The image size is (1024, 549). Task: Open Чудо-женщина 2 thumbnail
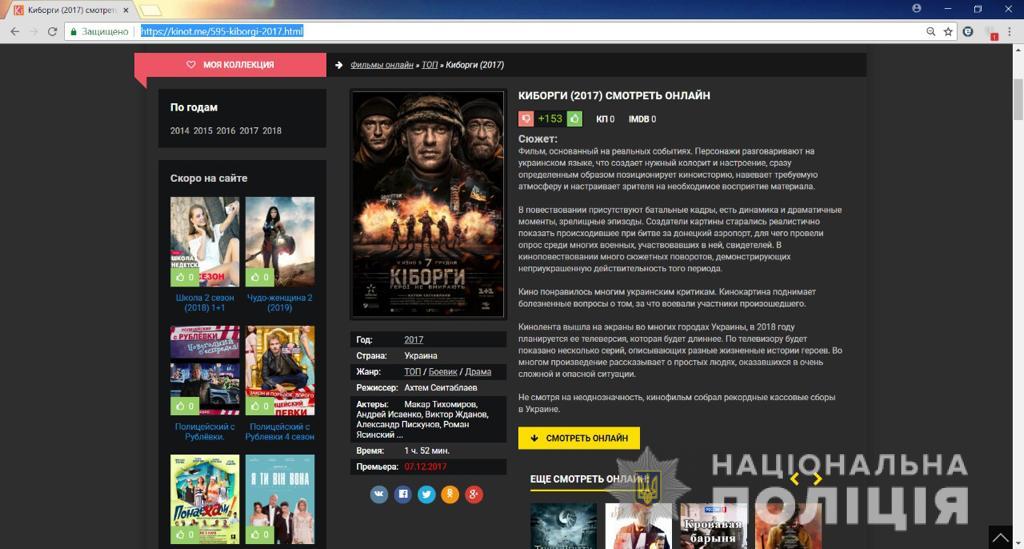pyautogui.click(x=280, y=242)
